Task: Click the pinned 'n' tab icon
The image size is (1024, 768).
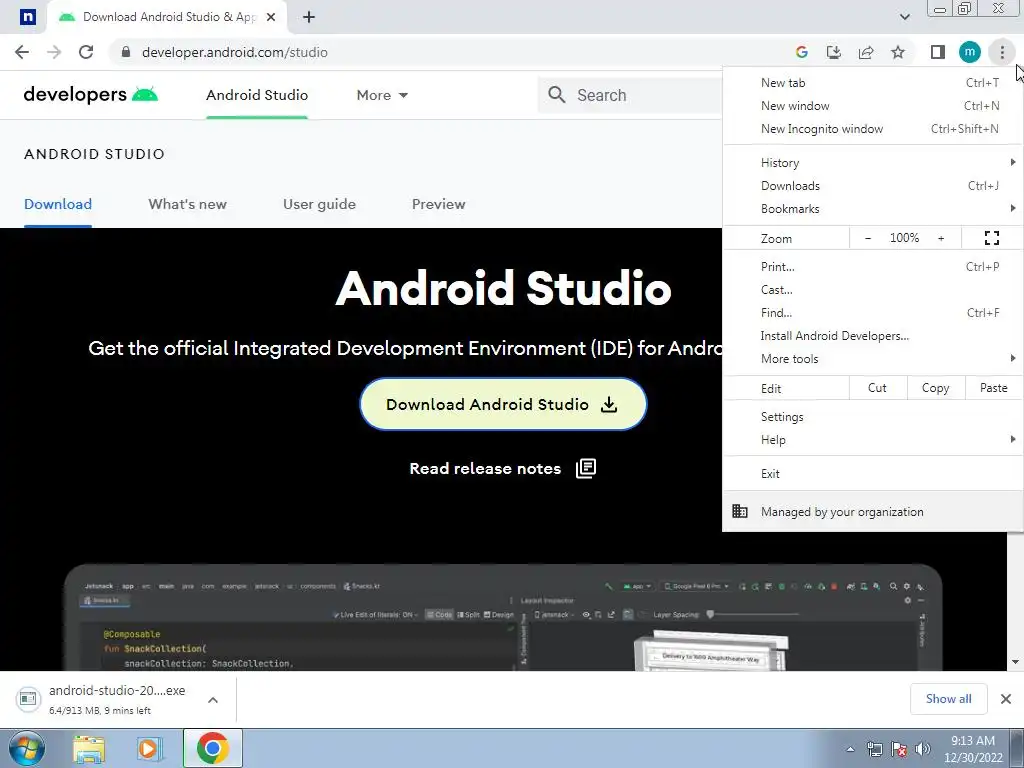Action: pyautogui.click(x=27, y=17)
